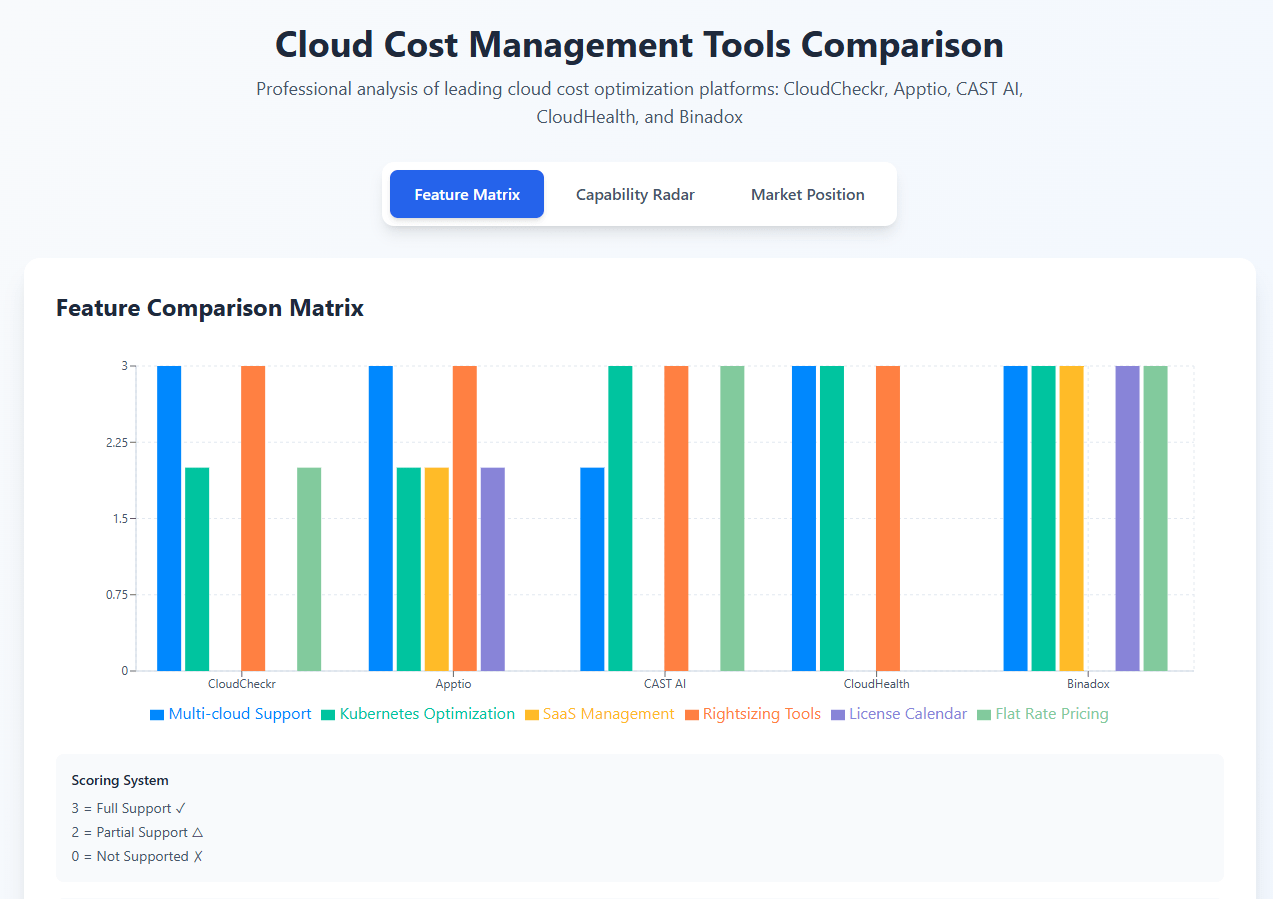The width and height of the screenshot is (1273, 899).
Task: Click the '3 = Full Support' line
Action: pos(129,808)
